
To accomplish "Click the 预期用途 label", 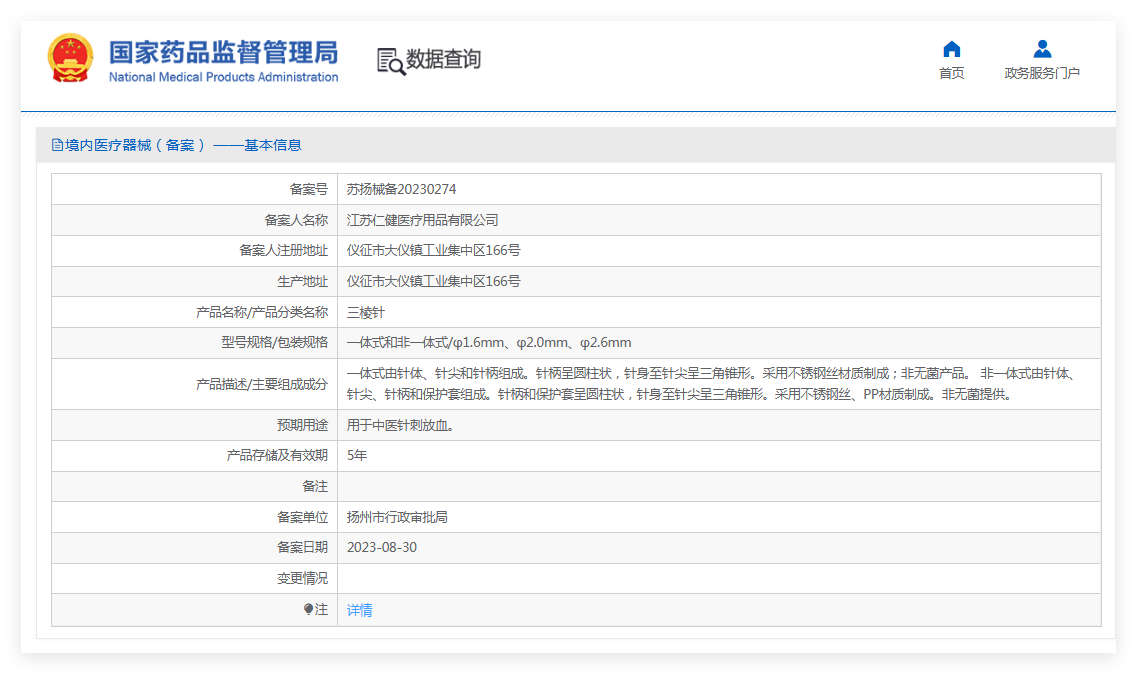I will (302, 425).
